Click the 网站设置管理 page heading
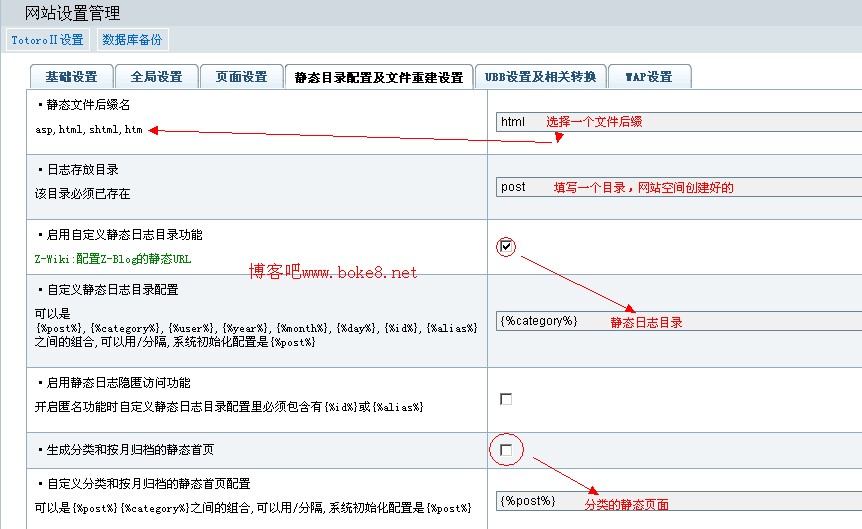Screen dimensions: 862x529 point(72,13)
